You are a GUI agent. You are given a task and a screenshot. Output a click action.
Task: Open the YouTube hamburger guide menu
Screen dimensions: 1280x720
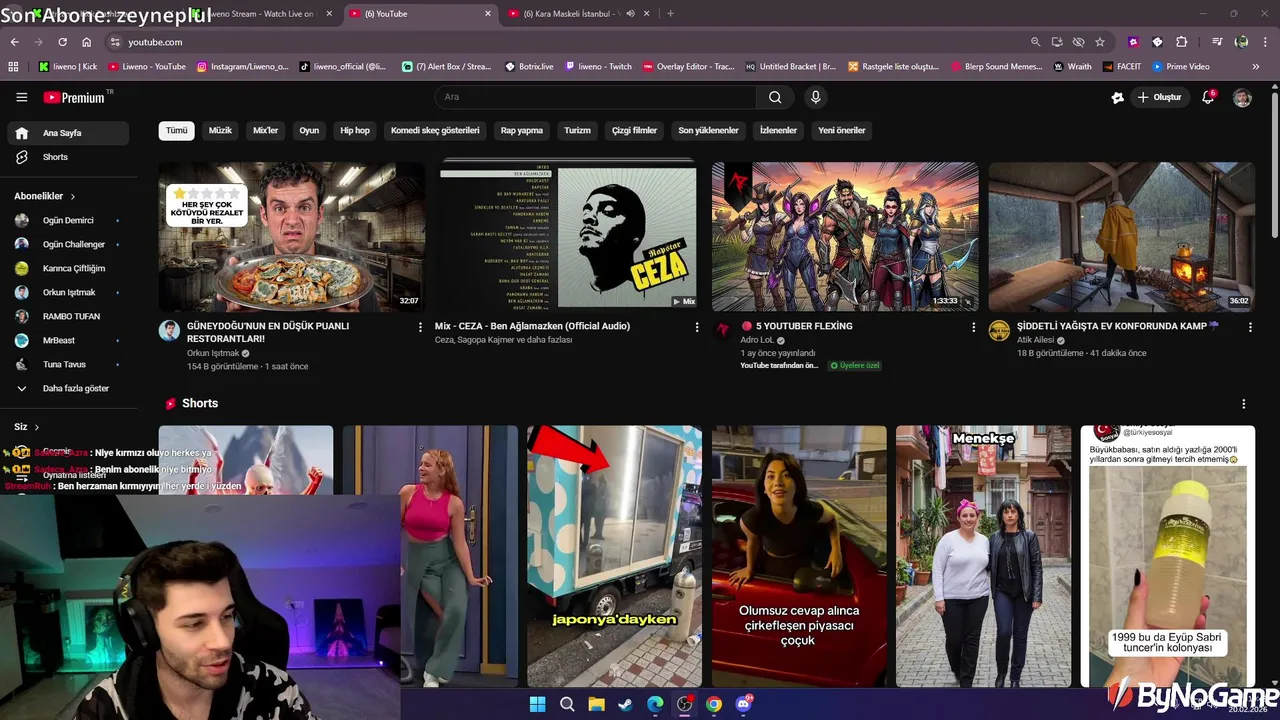tap(21, 97)
